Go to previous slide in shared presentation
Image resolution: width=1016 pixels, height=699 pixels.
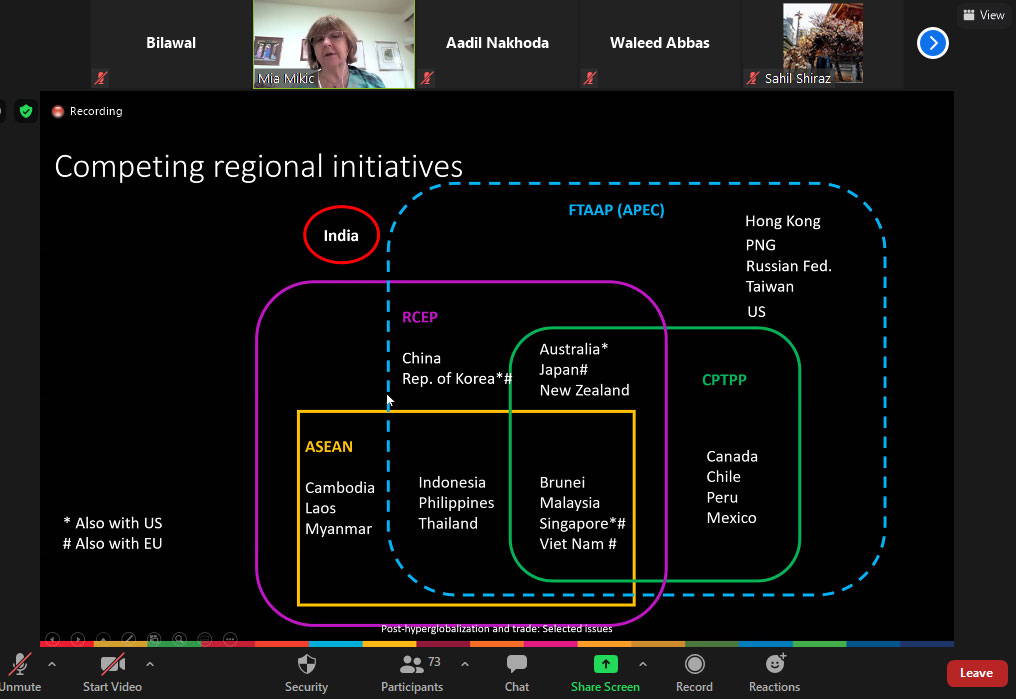52,639
